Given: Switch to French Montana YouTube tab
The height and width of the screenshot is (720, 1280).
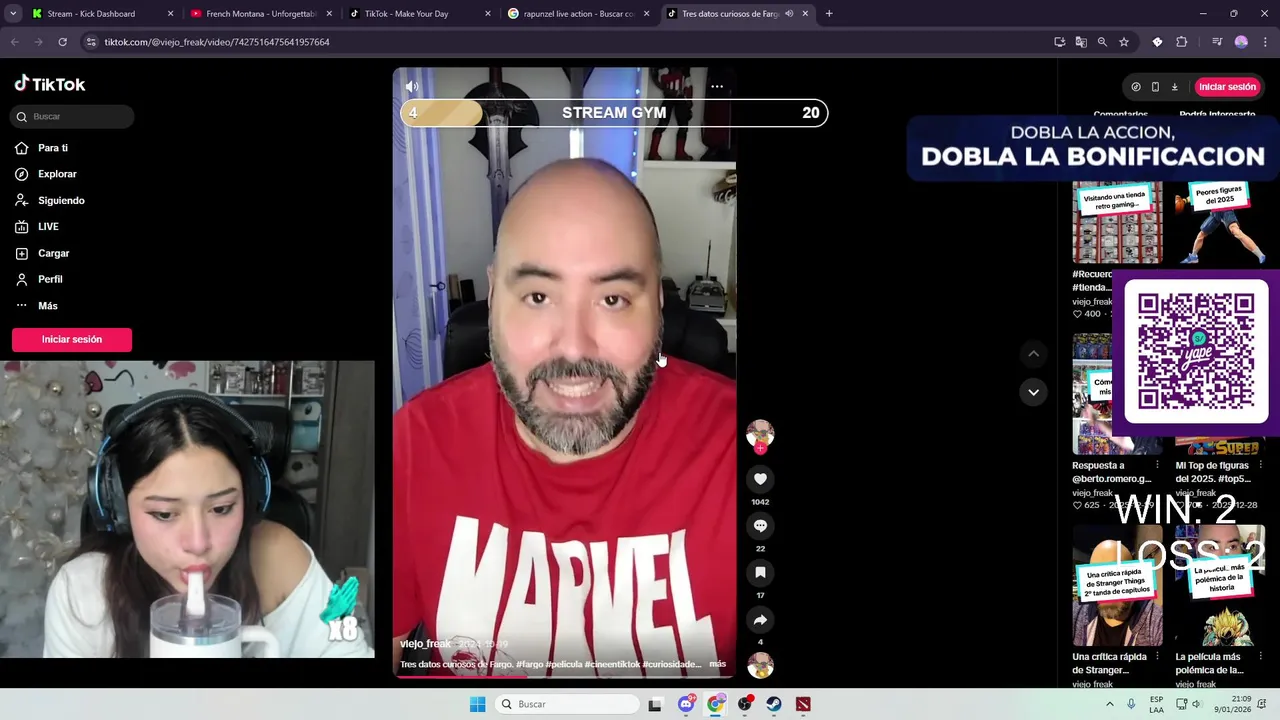Looking at the screenshot, I should [x=260, y=14].
